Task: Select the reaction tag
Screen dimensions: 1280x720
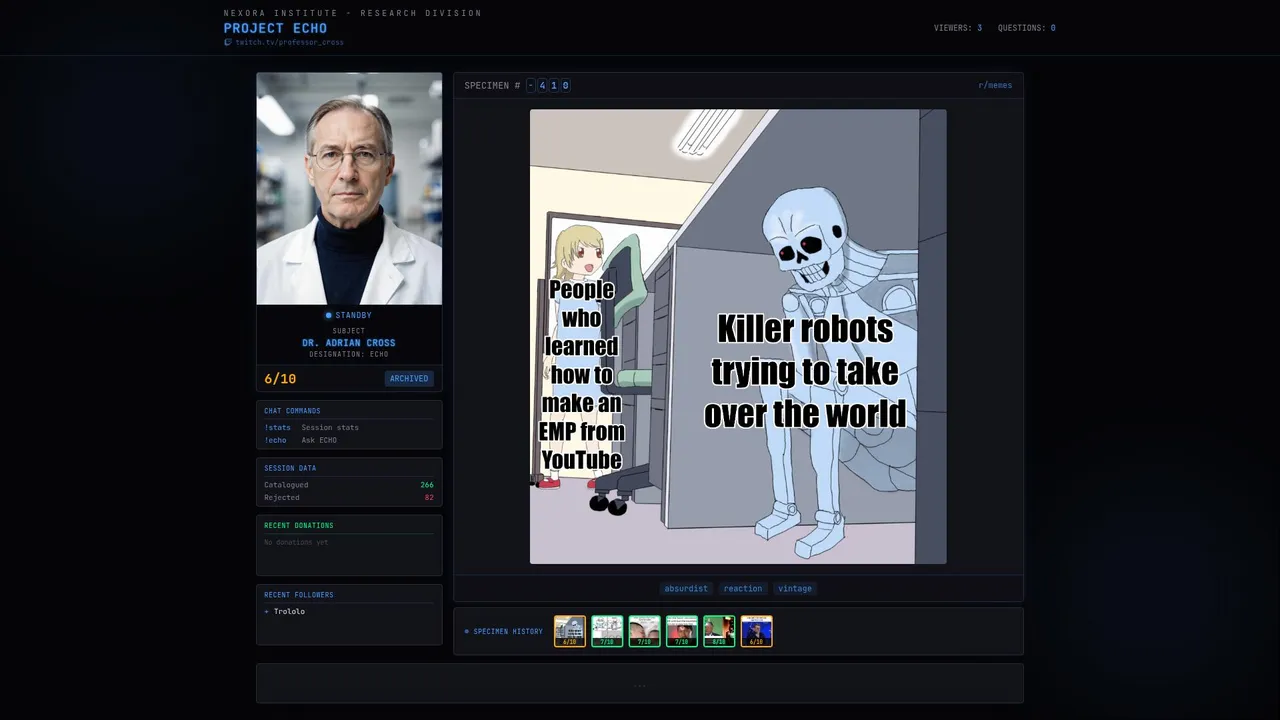Action: 743,589
